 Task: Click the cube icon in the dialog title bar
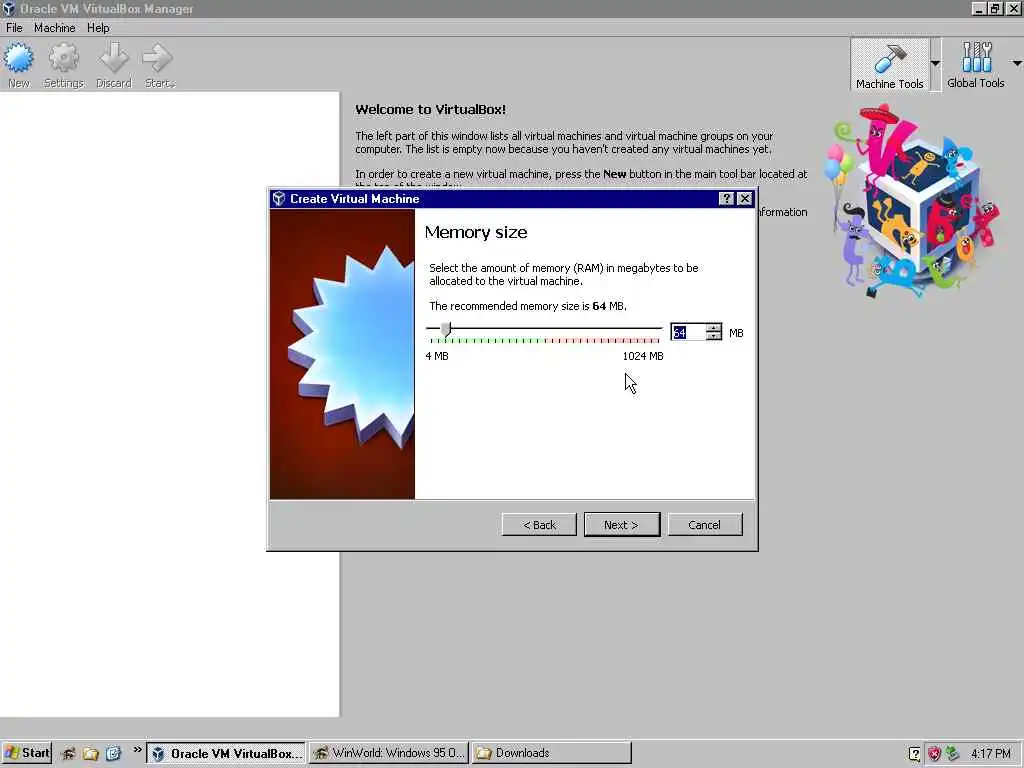point(279,199)
